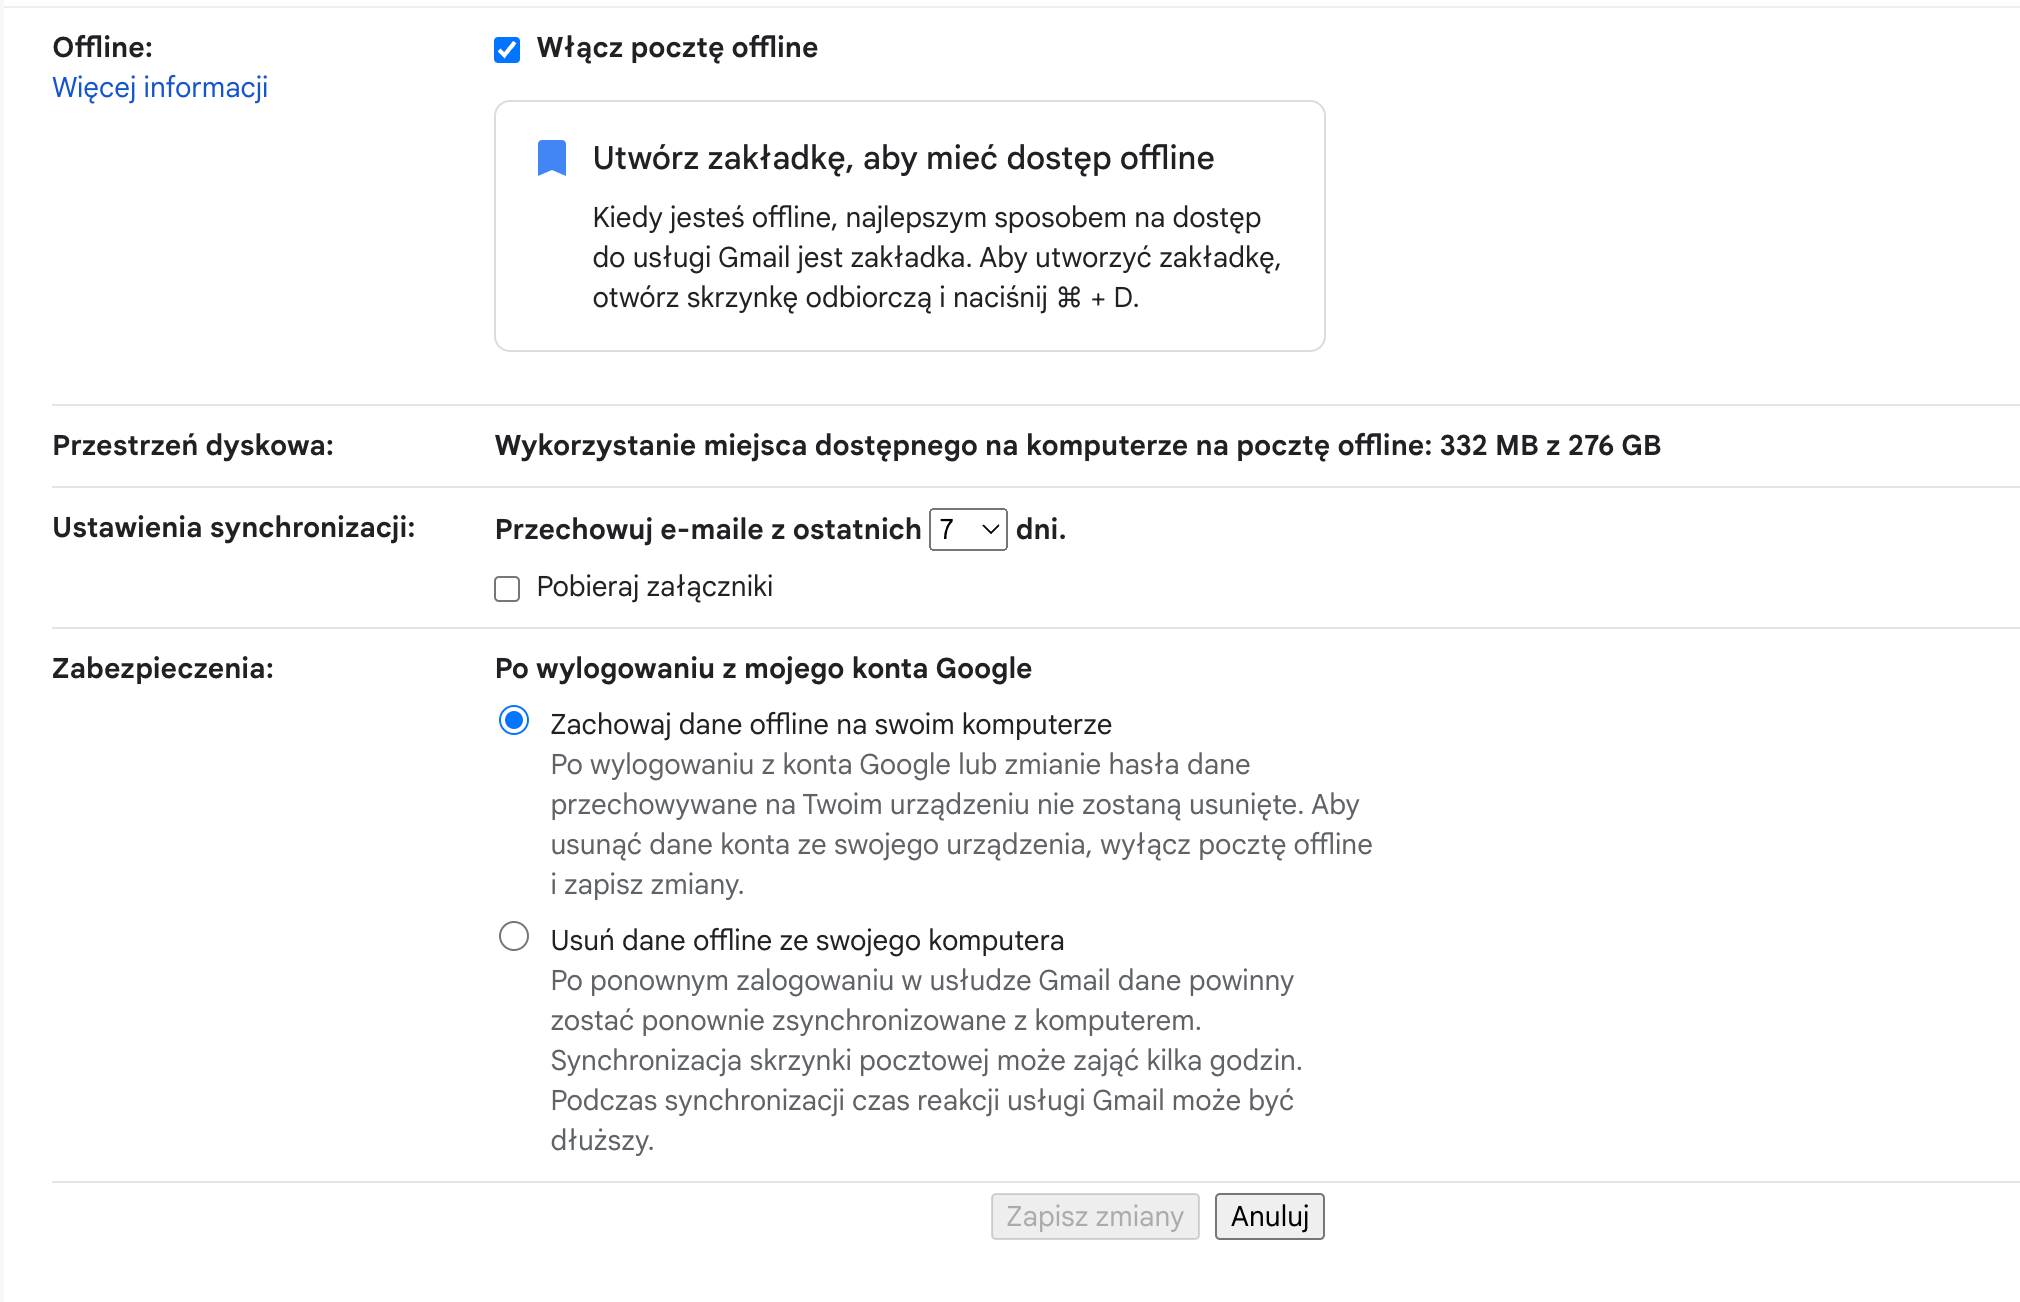Open the days dropdown showing 7
This screenshot has width=2020, height=1302.
pos(968,529)
